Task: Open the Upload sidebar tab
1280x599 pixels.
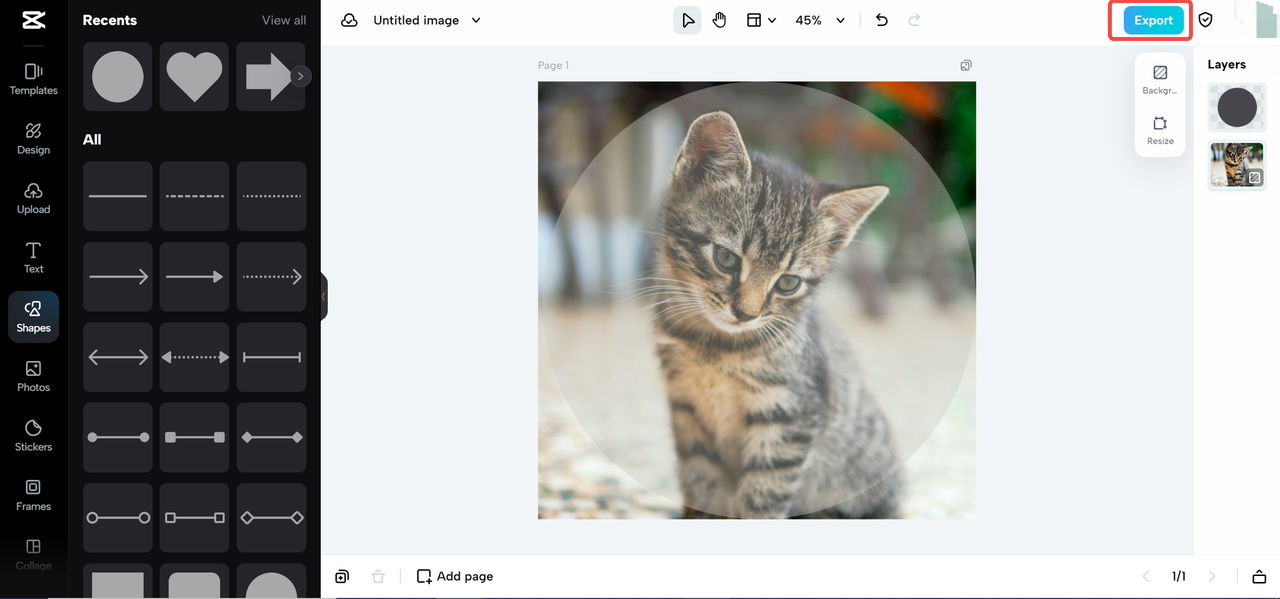Action: [x=33, y=198]
